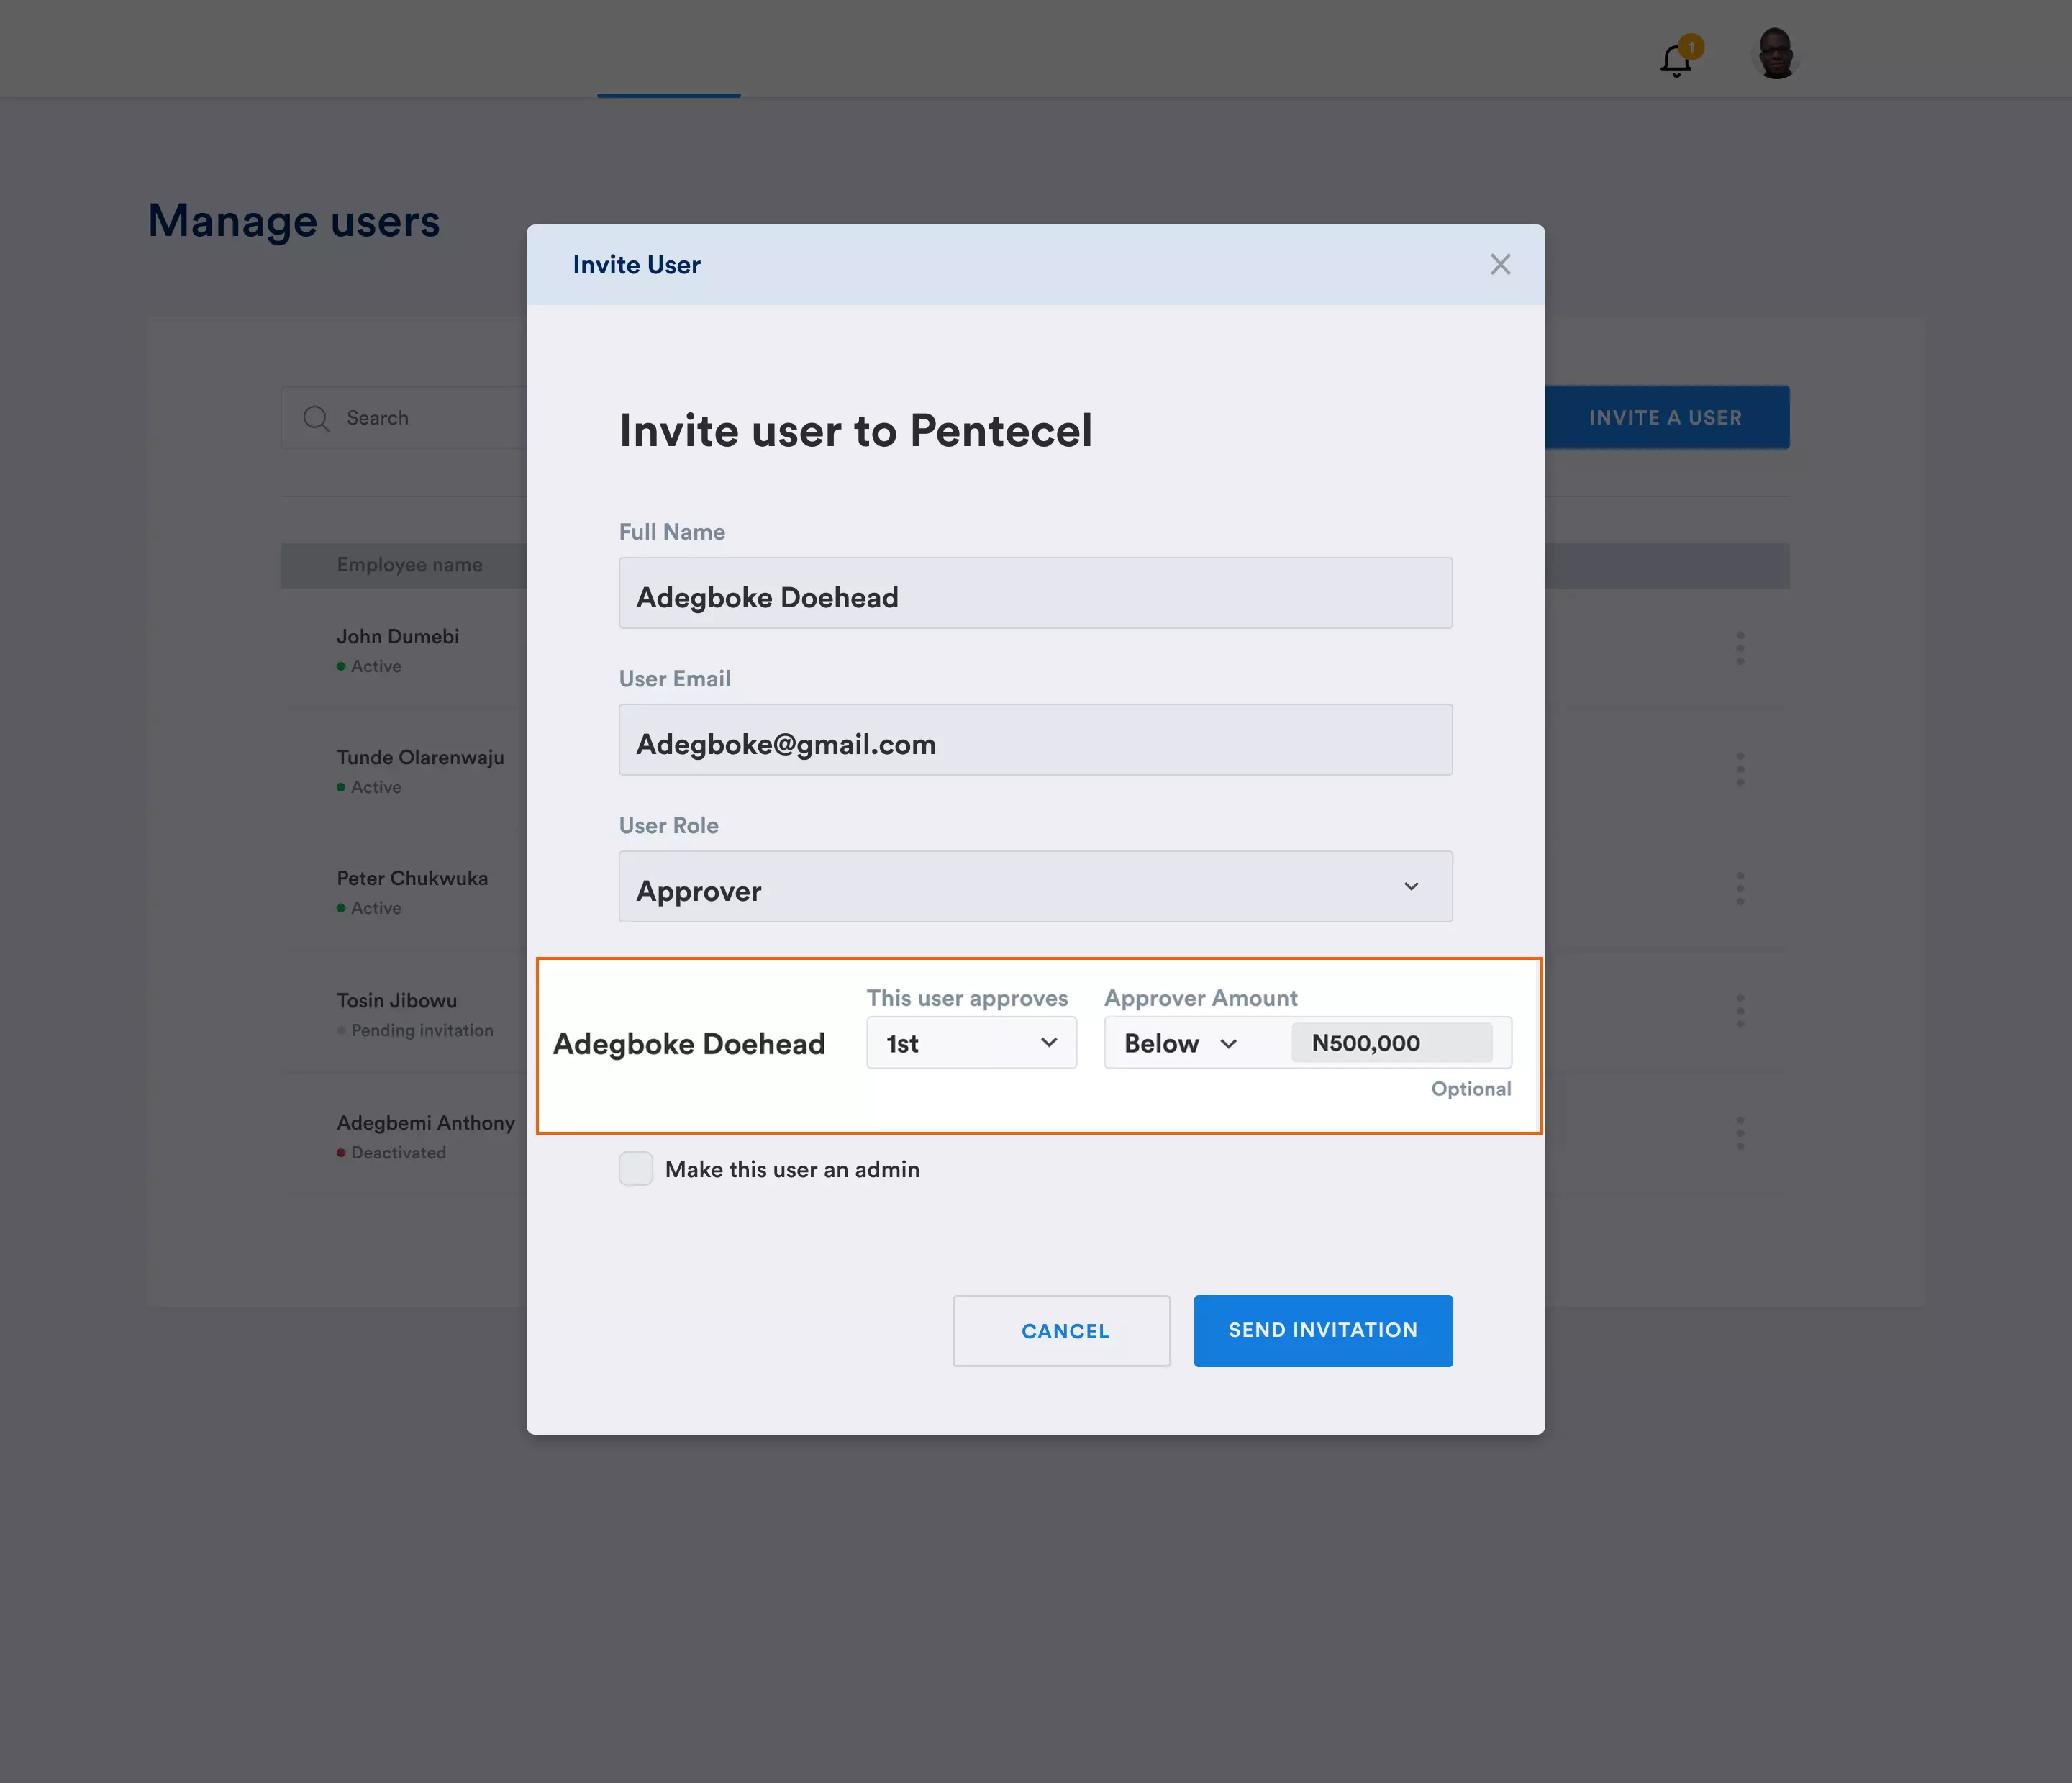This screenshot has width=2072, height=1783.
Task: Click the Manage users heading
Action: (294, 221)
